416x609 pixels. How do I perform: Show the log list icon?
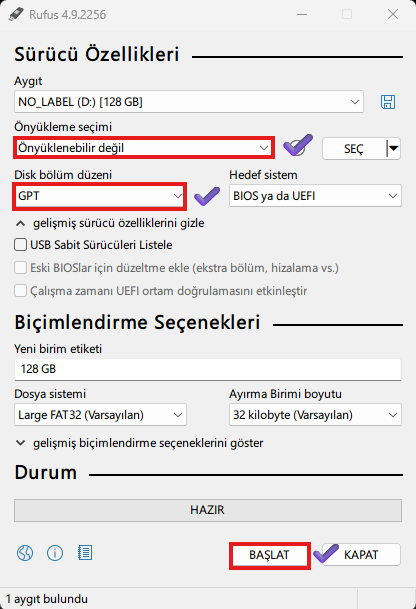click(85, 553)
